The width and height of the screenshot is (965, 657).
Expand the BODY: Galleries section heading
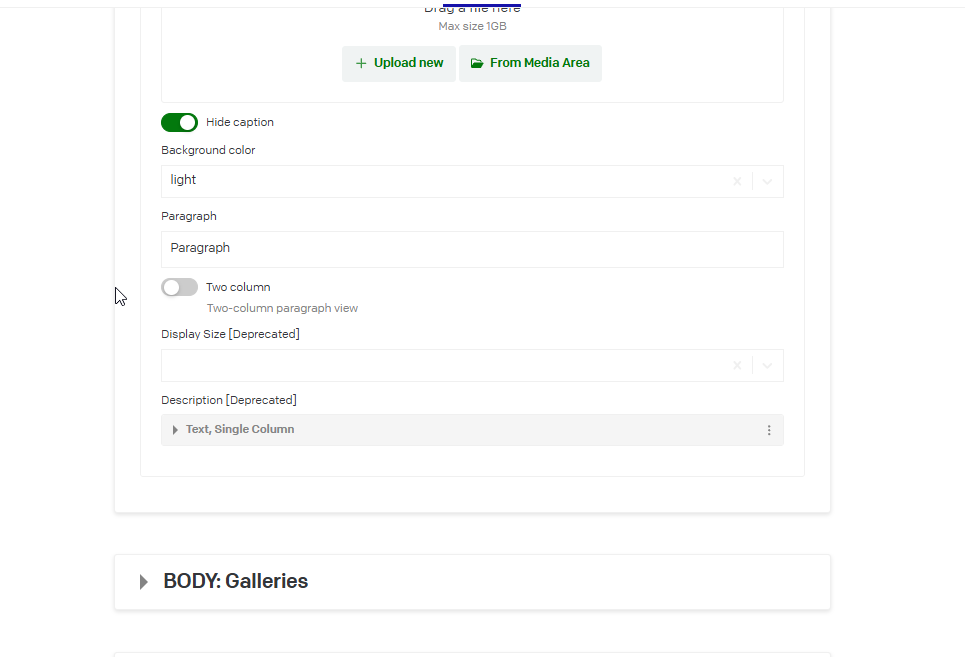[x=236, y=581]
